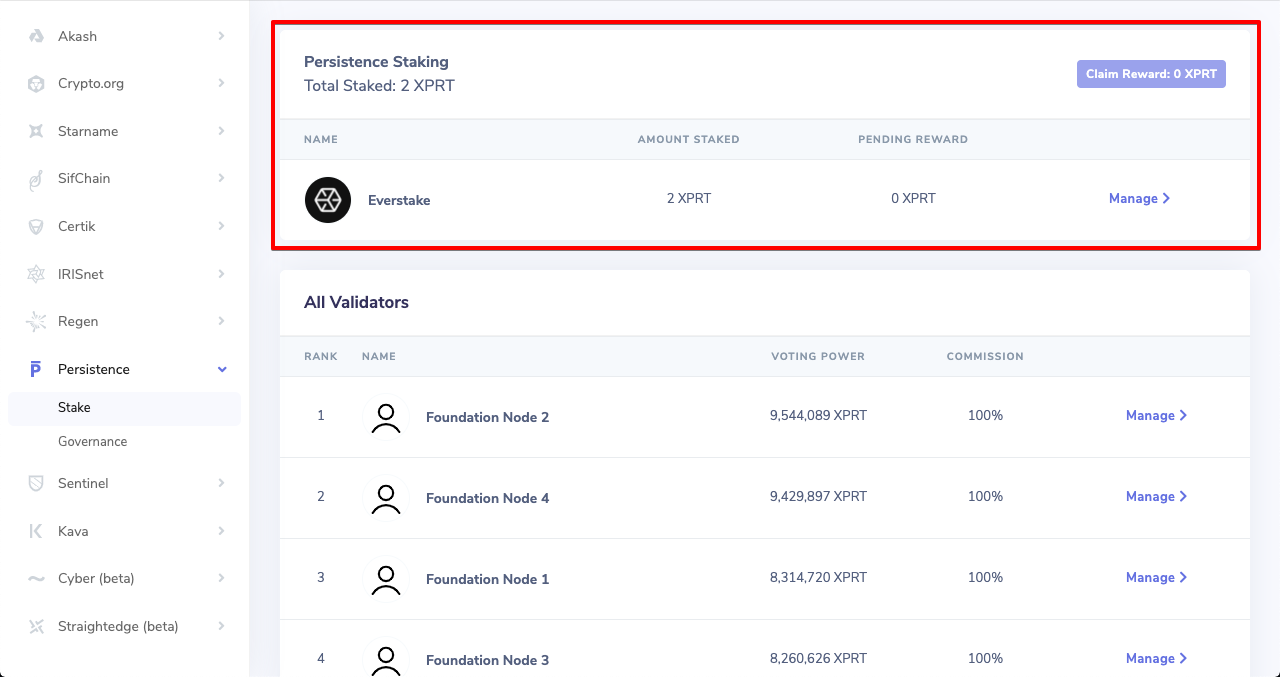Expand the Akash menu chevron
The height and width of the screenshot is (677, 1280).
pos(221,36)
